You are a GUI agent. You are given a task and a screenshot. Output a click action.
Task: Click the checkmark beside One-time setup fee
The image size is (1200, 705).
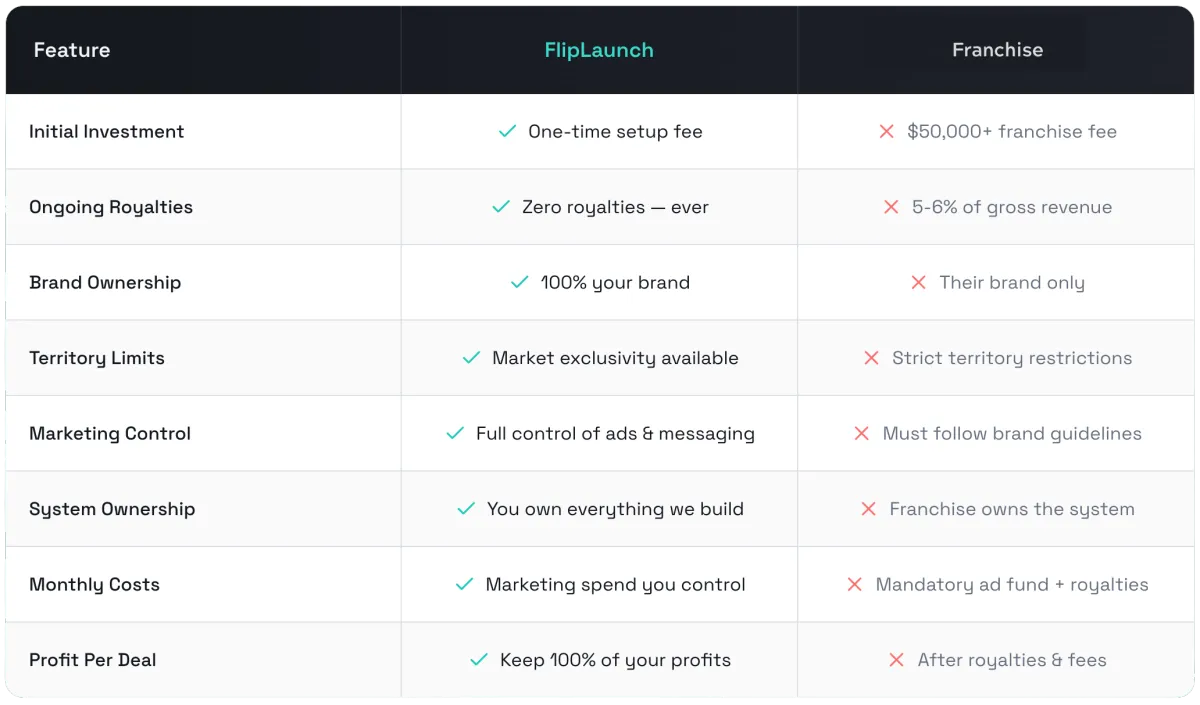point(507,131)
